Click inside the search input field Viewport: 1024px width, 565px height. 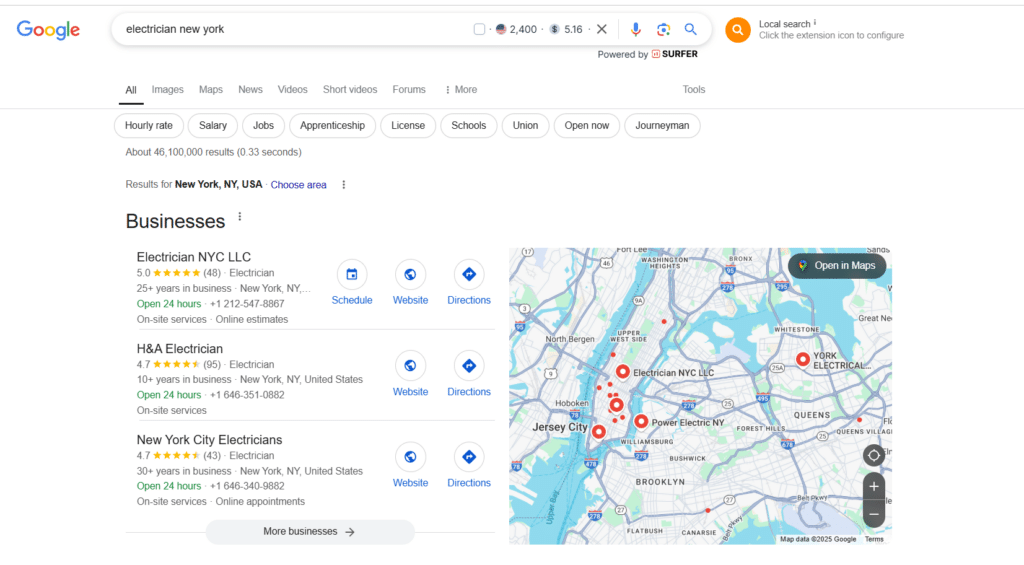[x=294, y=29]
